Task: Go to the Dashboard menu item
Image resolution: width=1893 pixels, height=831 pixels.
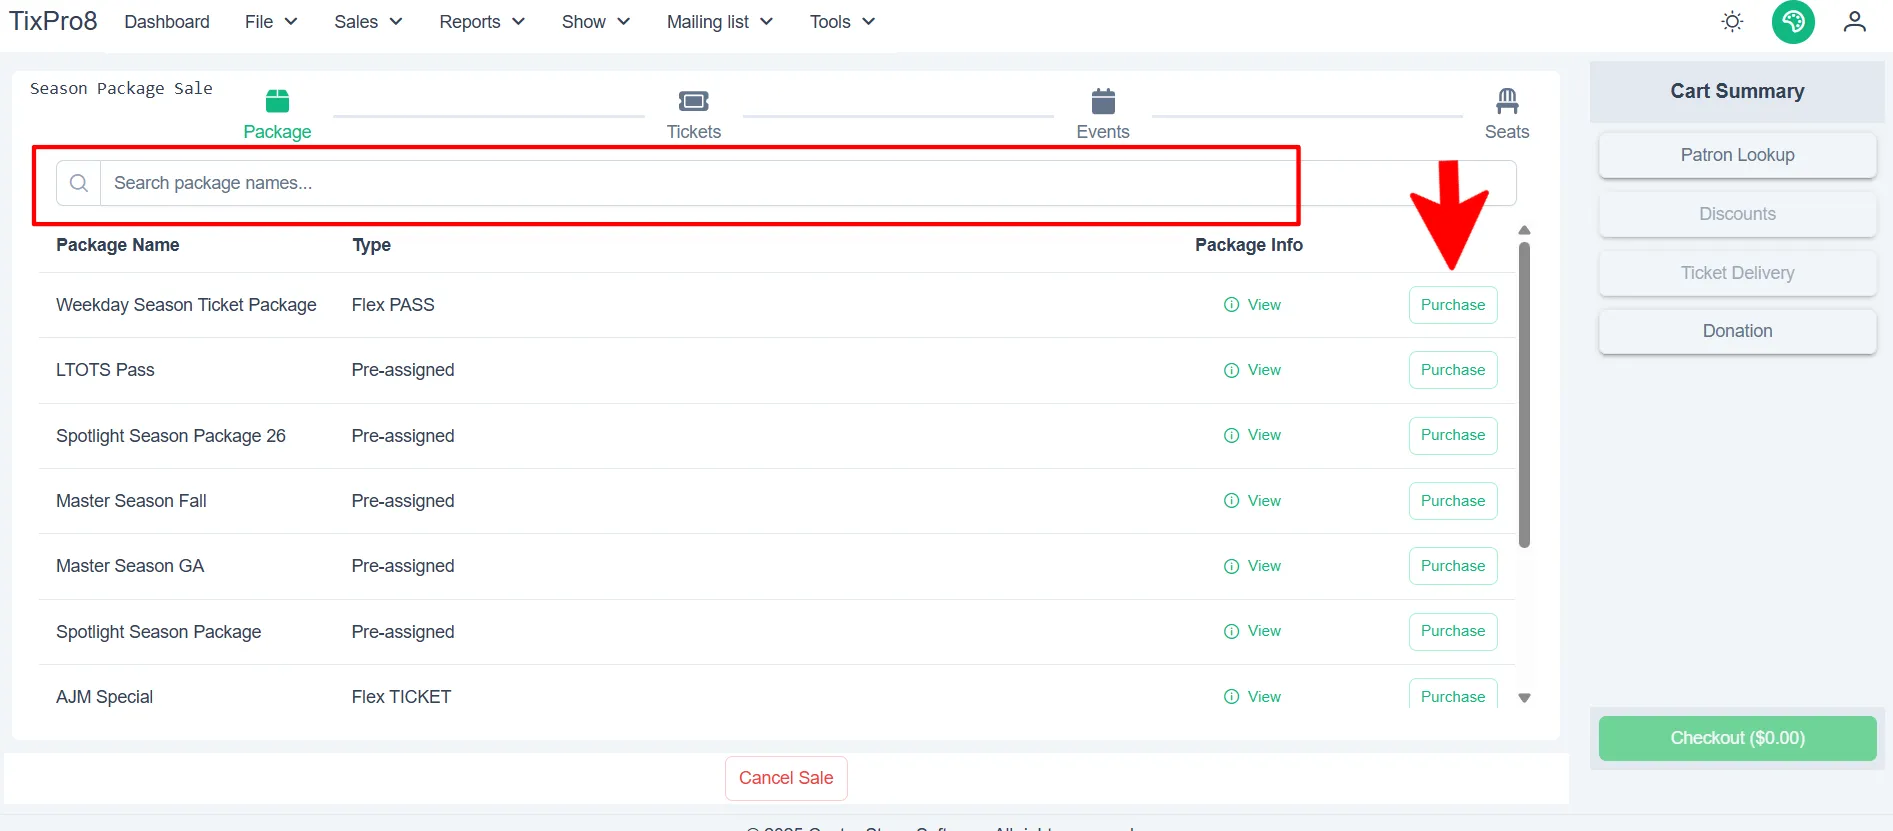Action: click(x=167, y=22)
